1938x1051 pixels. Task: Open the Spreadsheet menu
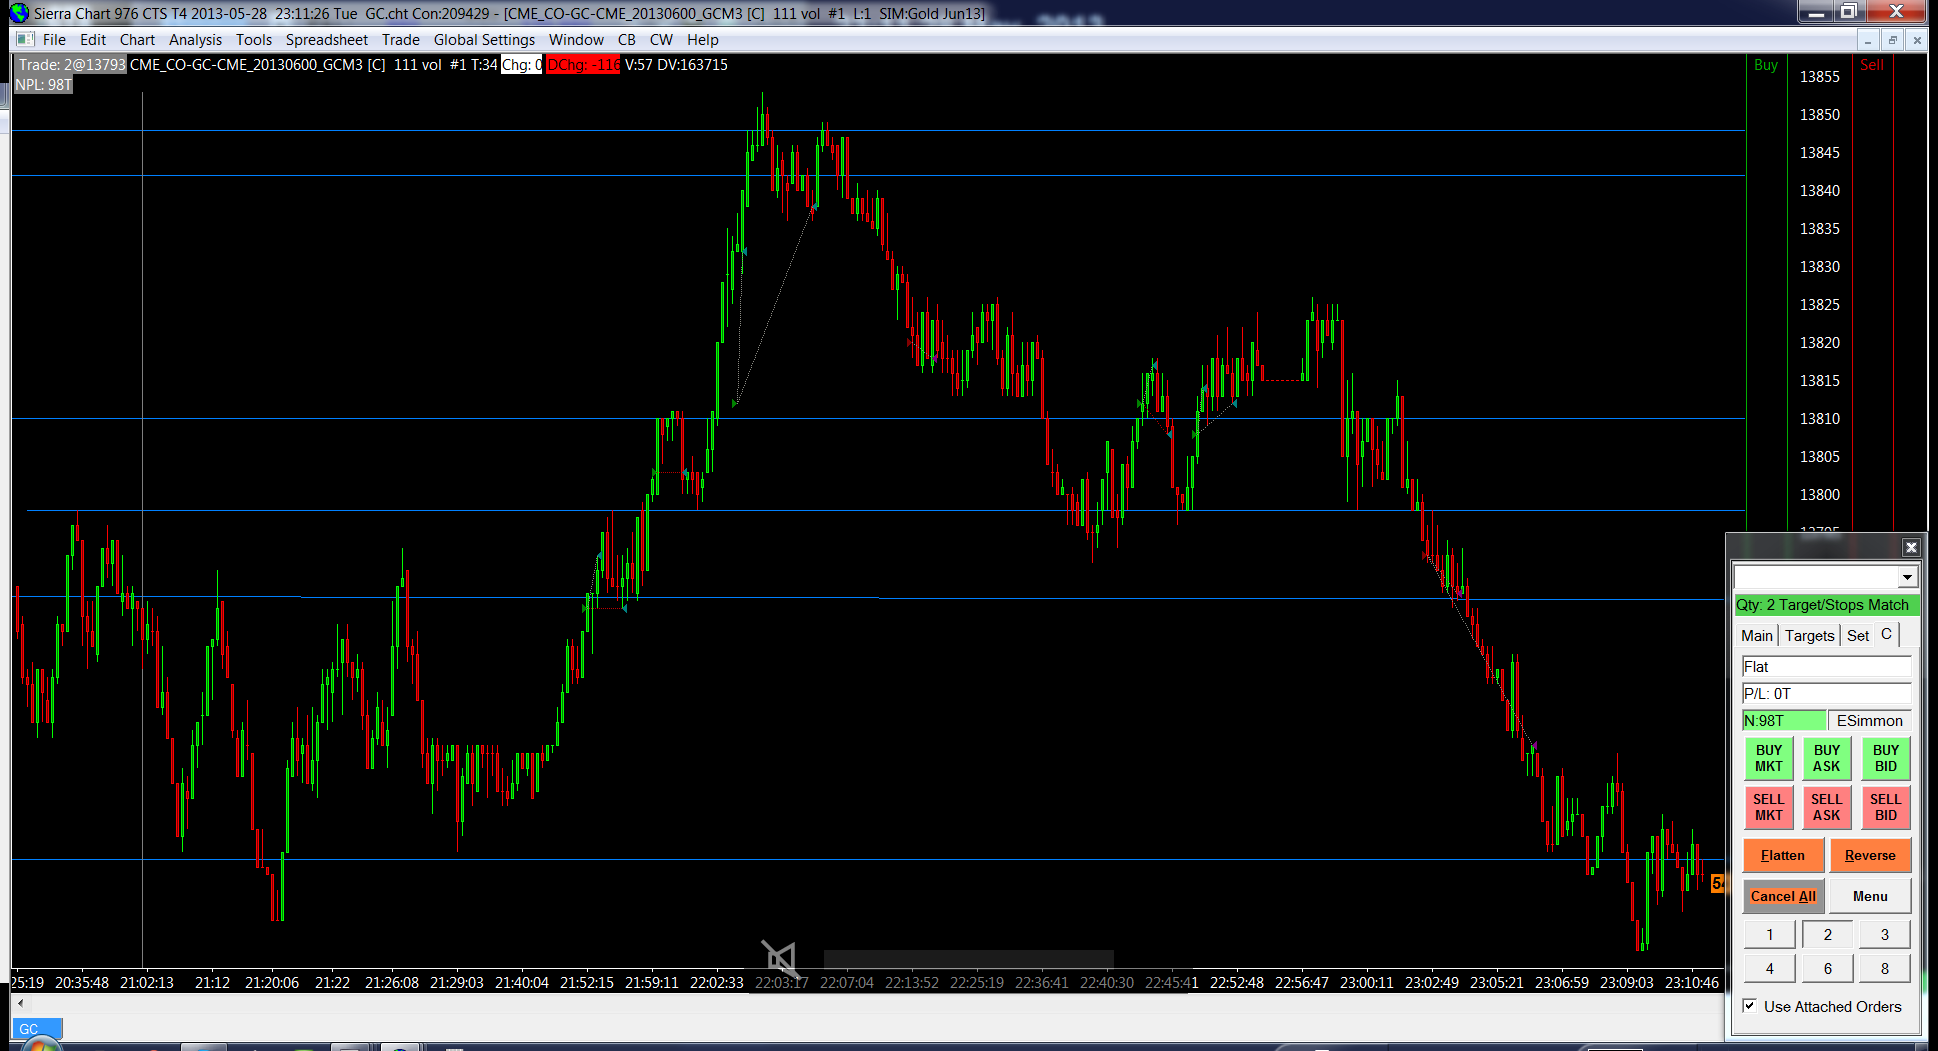click(x=327, y=40)
